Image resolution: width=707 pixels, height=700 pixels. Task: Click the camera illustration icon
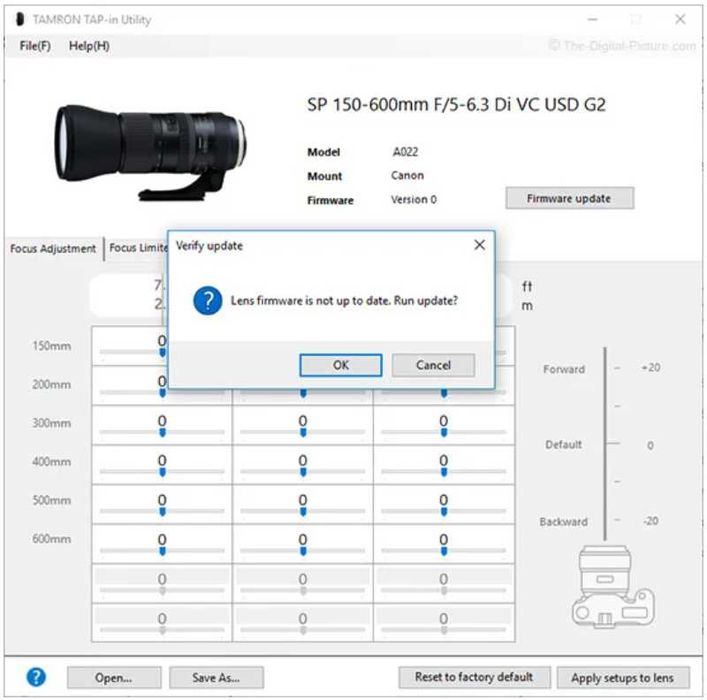click(612, 587)
